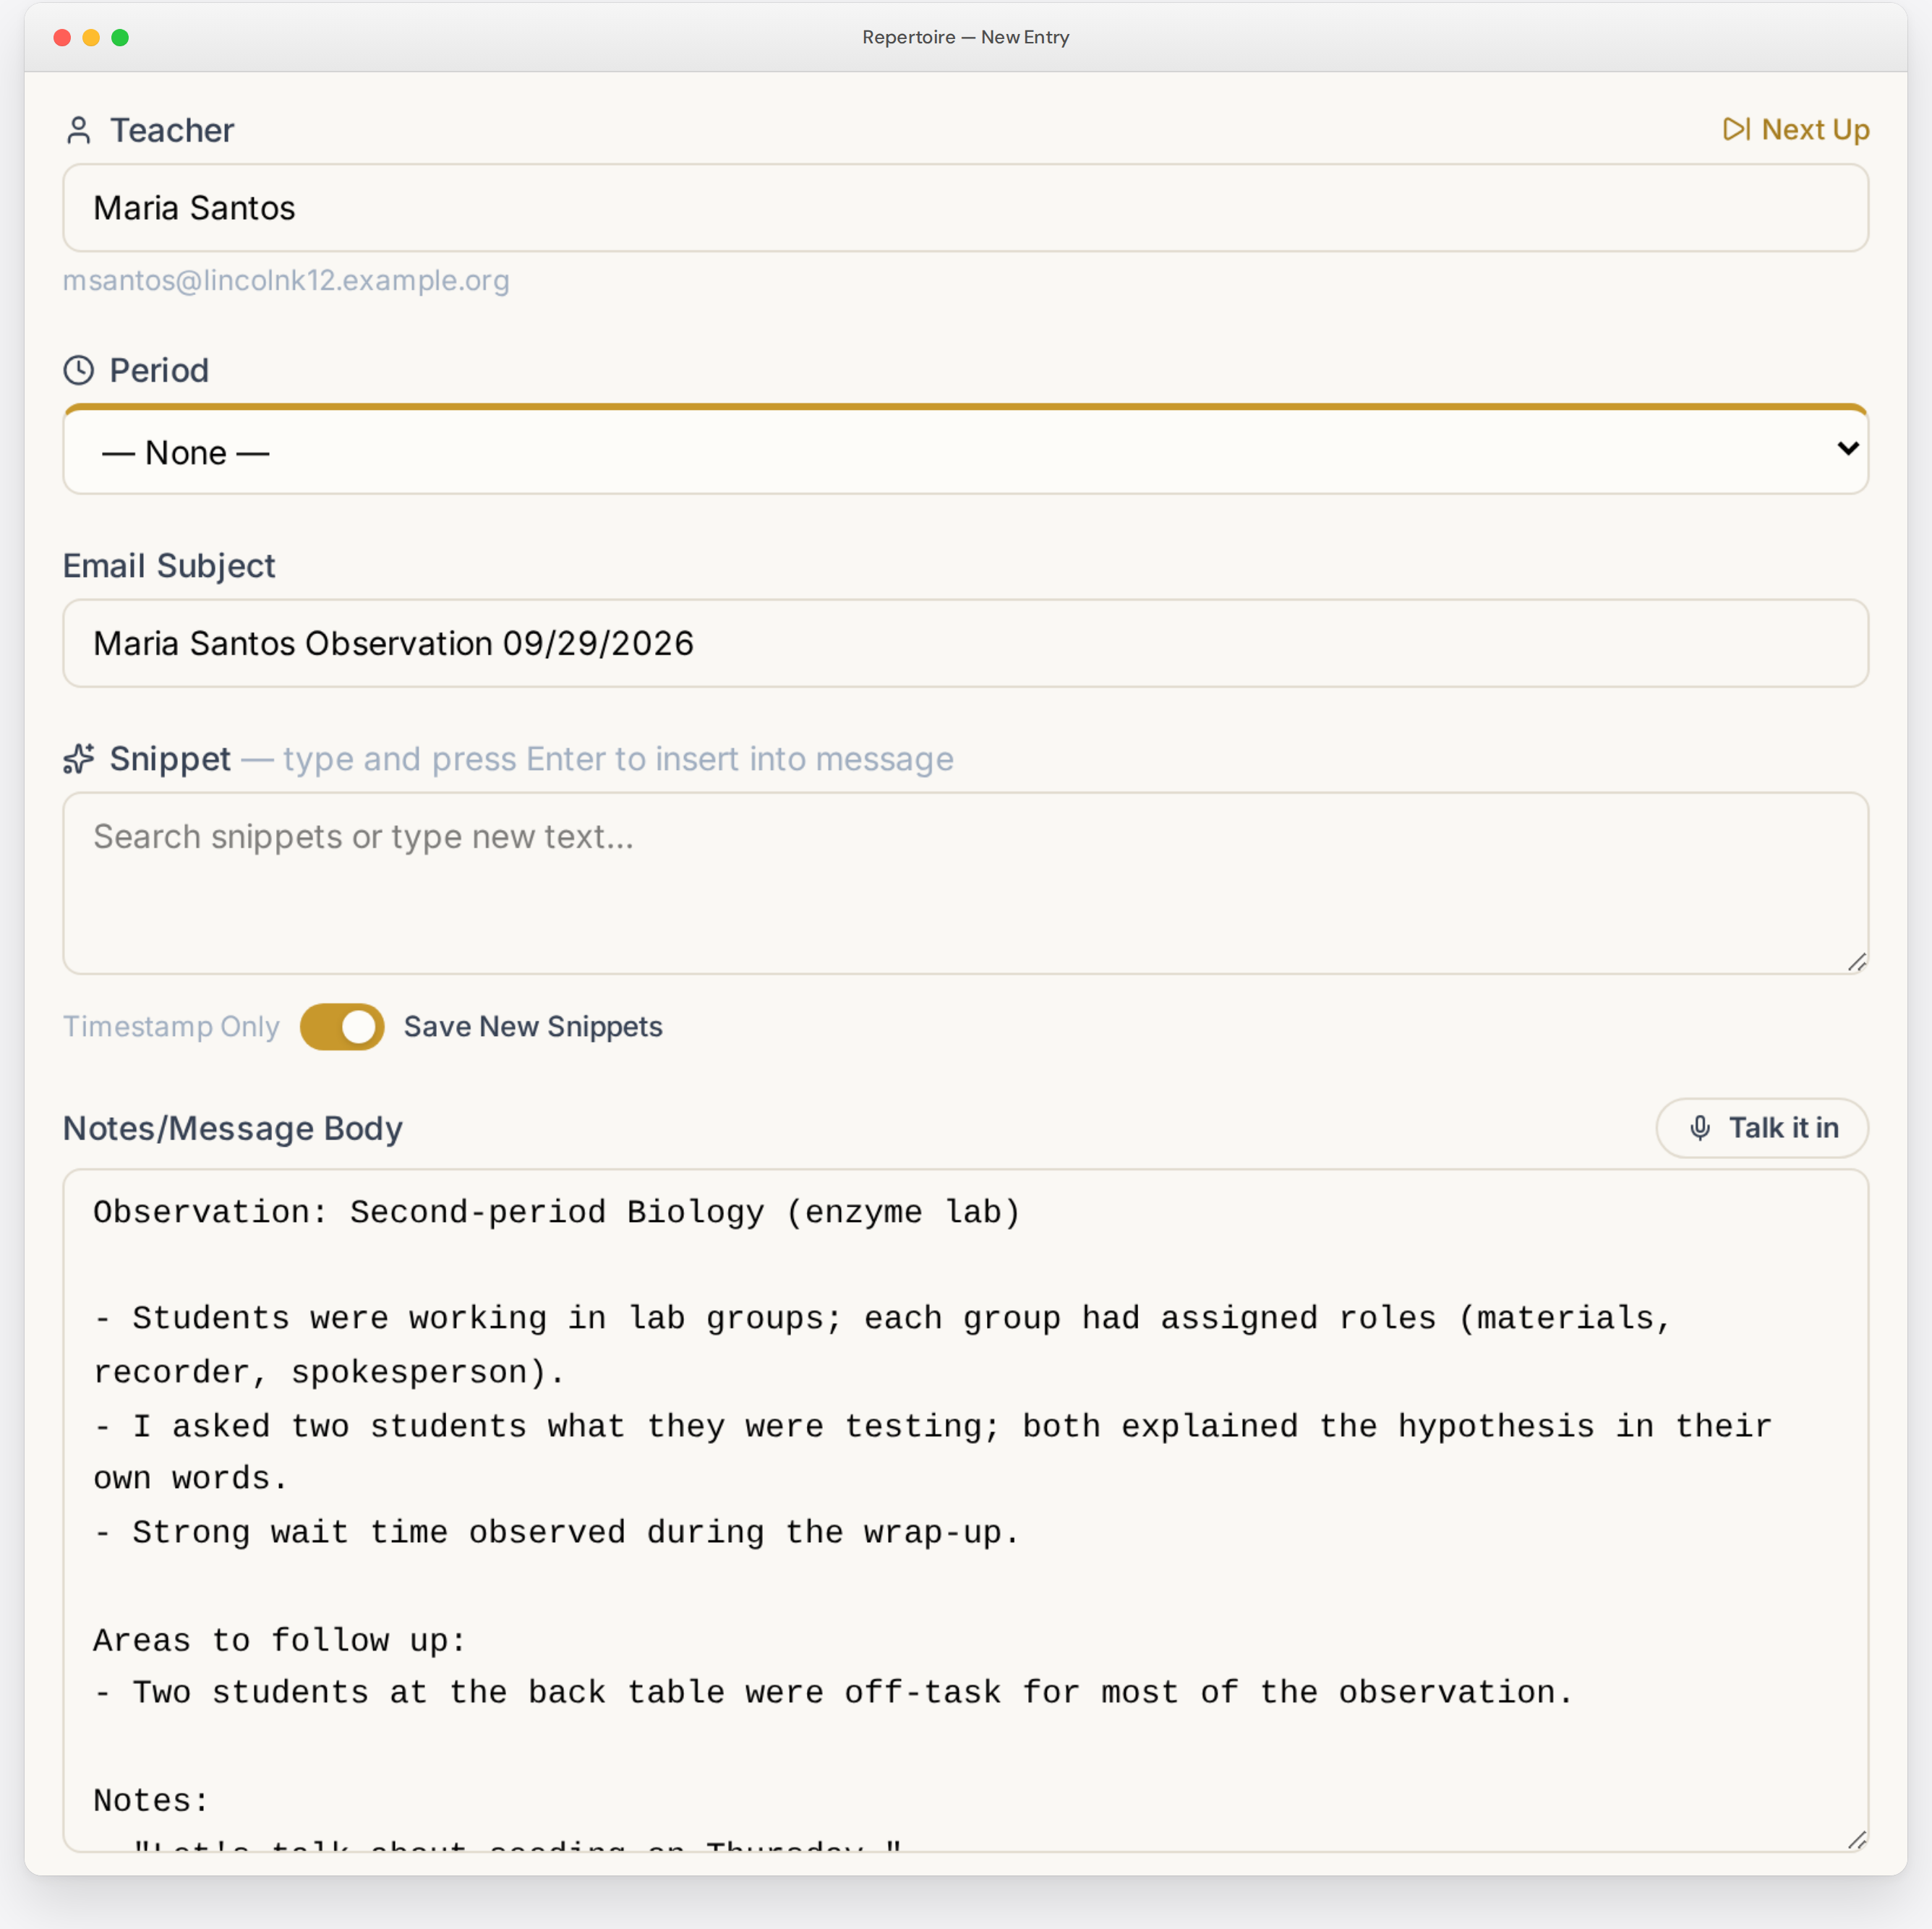
Task: Click the Period clock icon
Action: coord(79,370)
